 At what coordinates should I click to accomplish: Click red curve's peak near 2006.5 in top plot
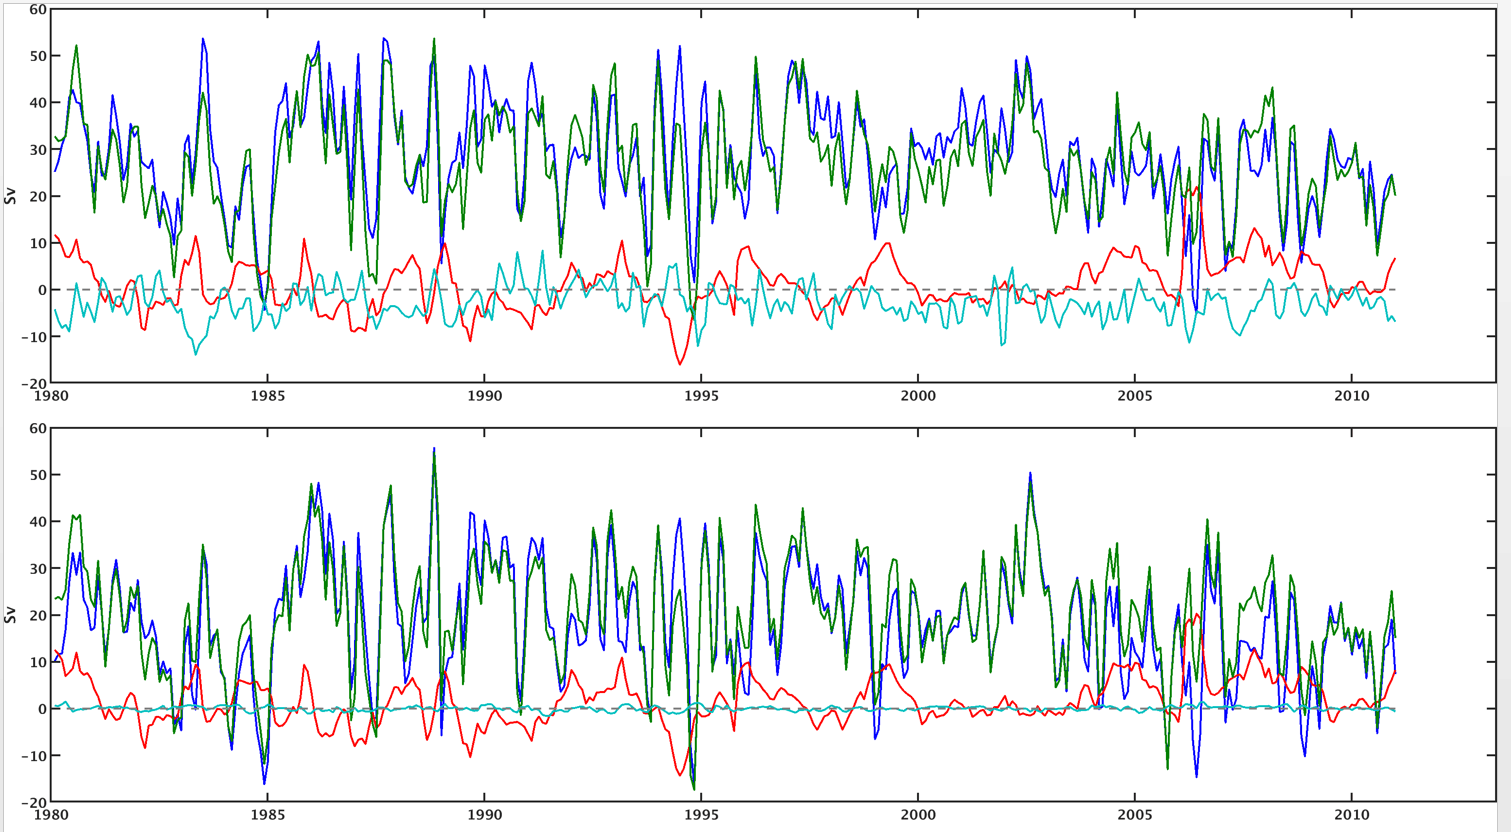pyautogui.click(x=1197, y=187)
